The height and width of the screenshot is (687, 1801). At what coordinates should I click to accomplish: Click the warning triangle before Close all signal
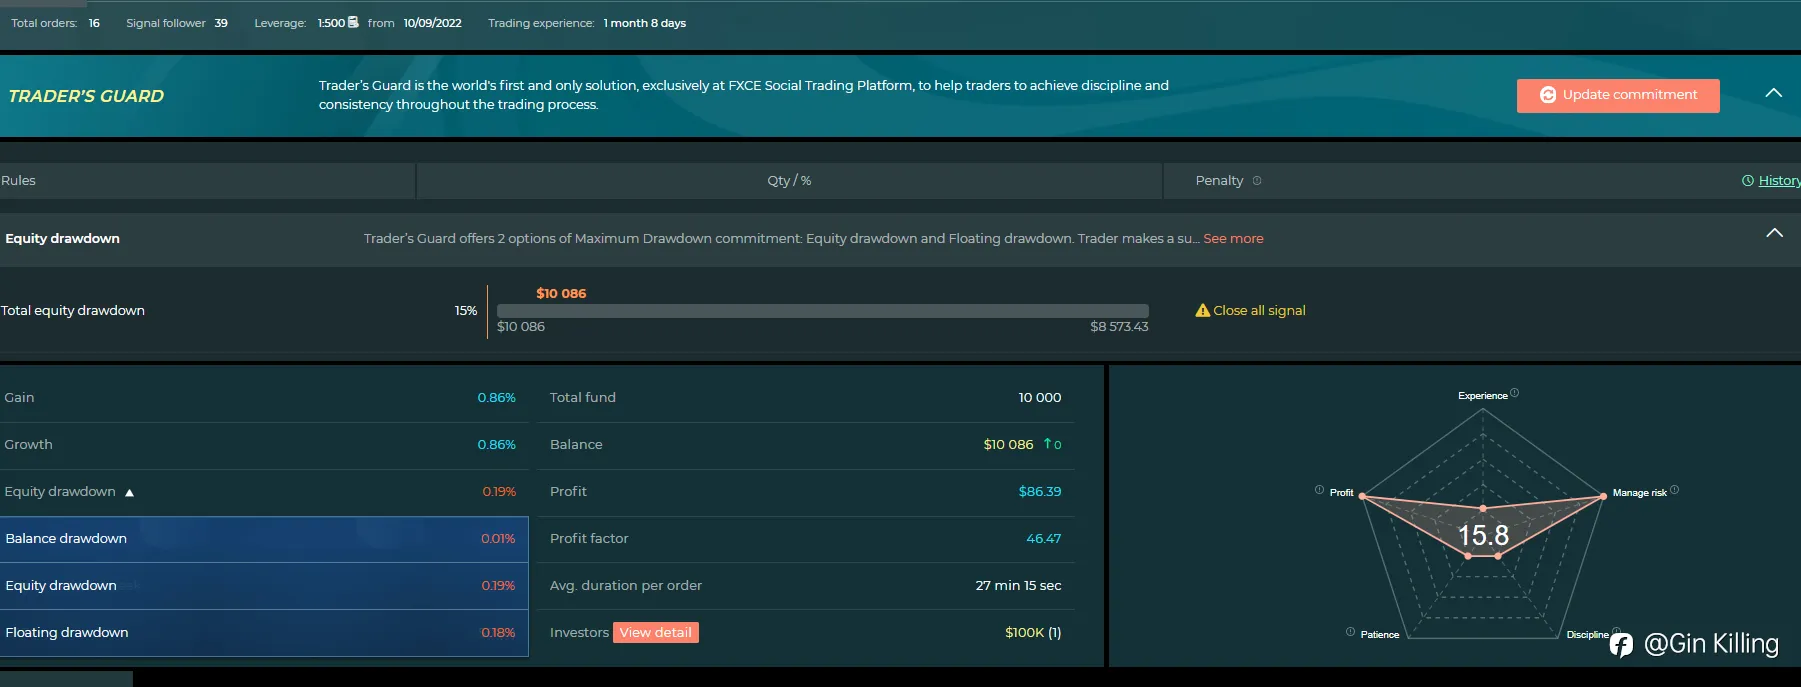tap(1202, 311)
